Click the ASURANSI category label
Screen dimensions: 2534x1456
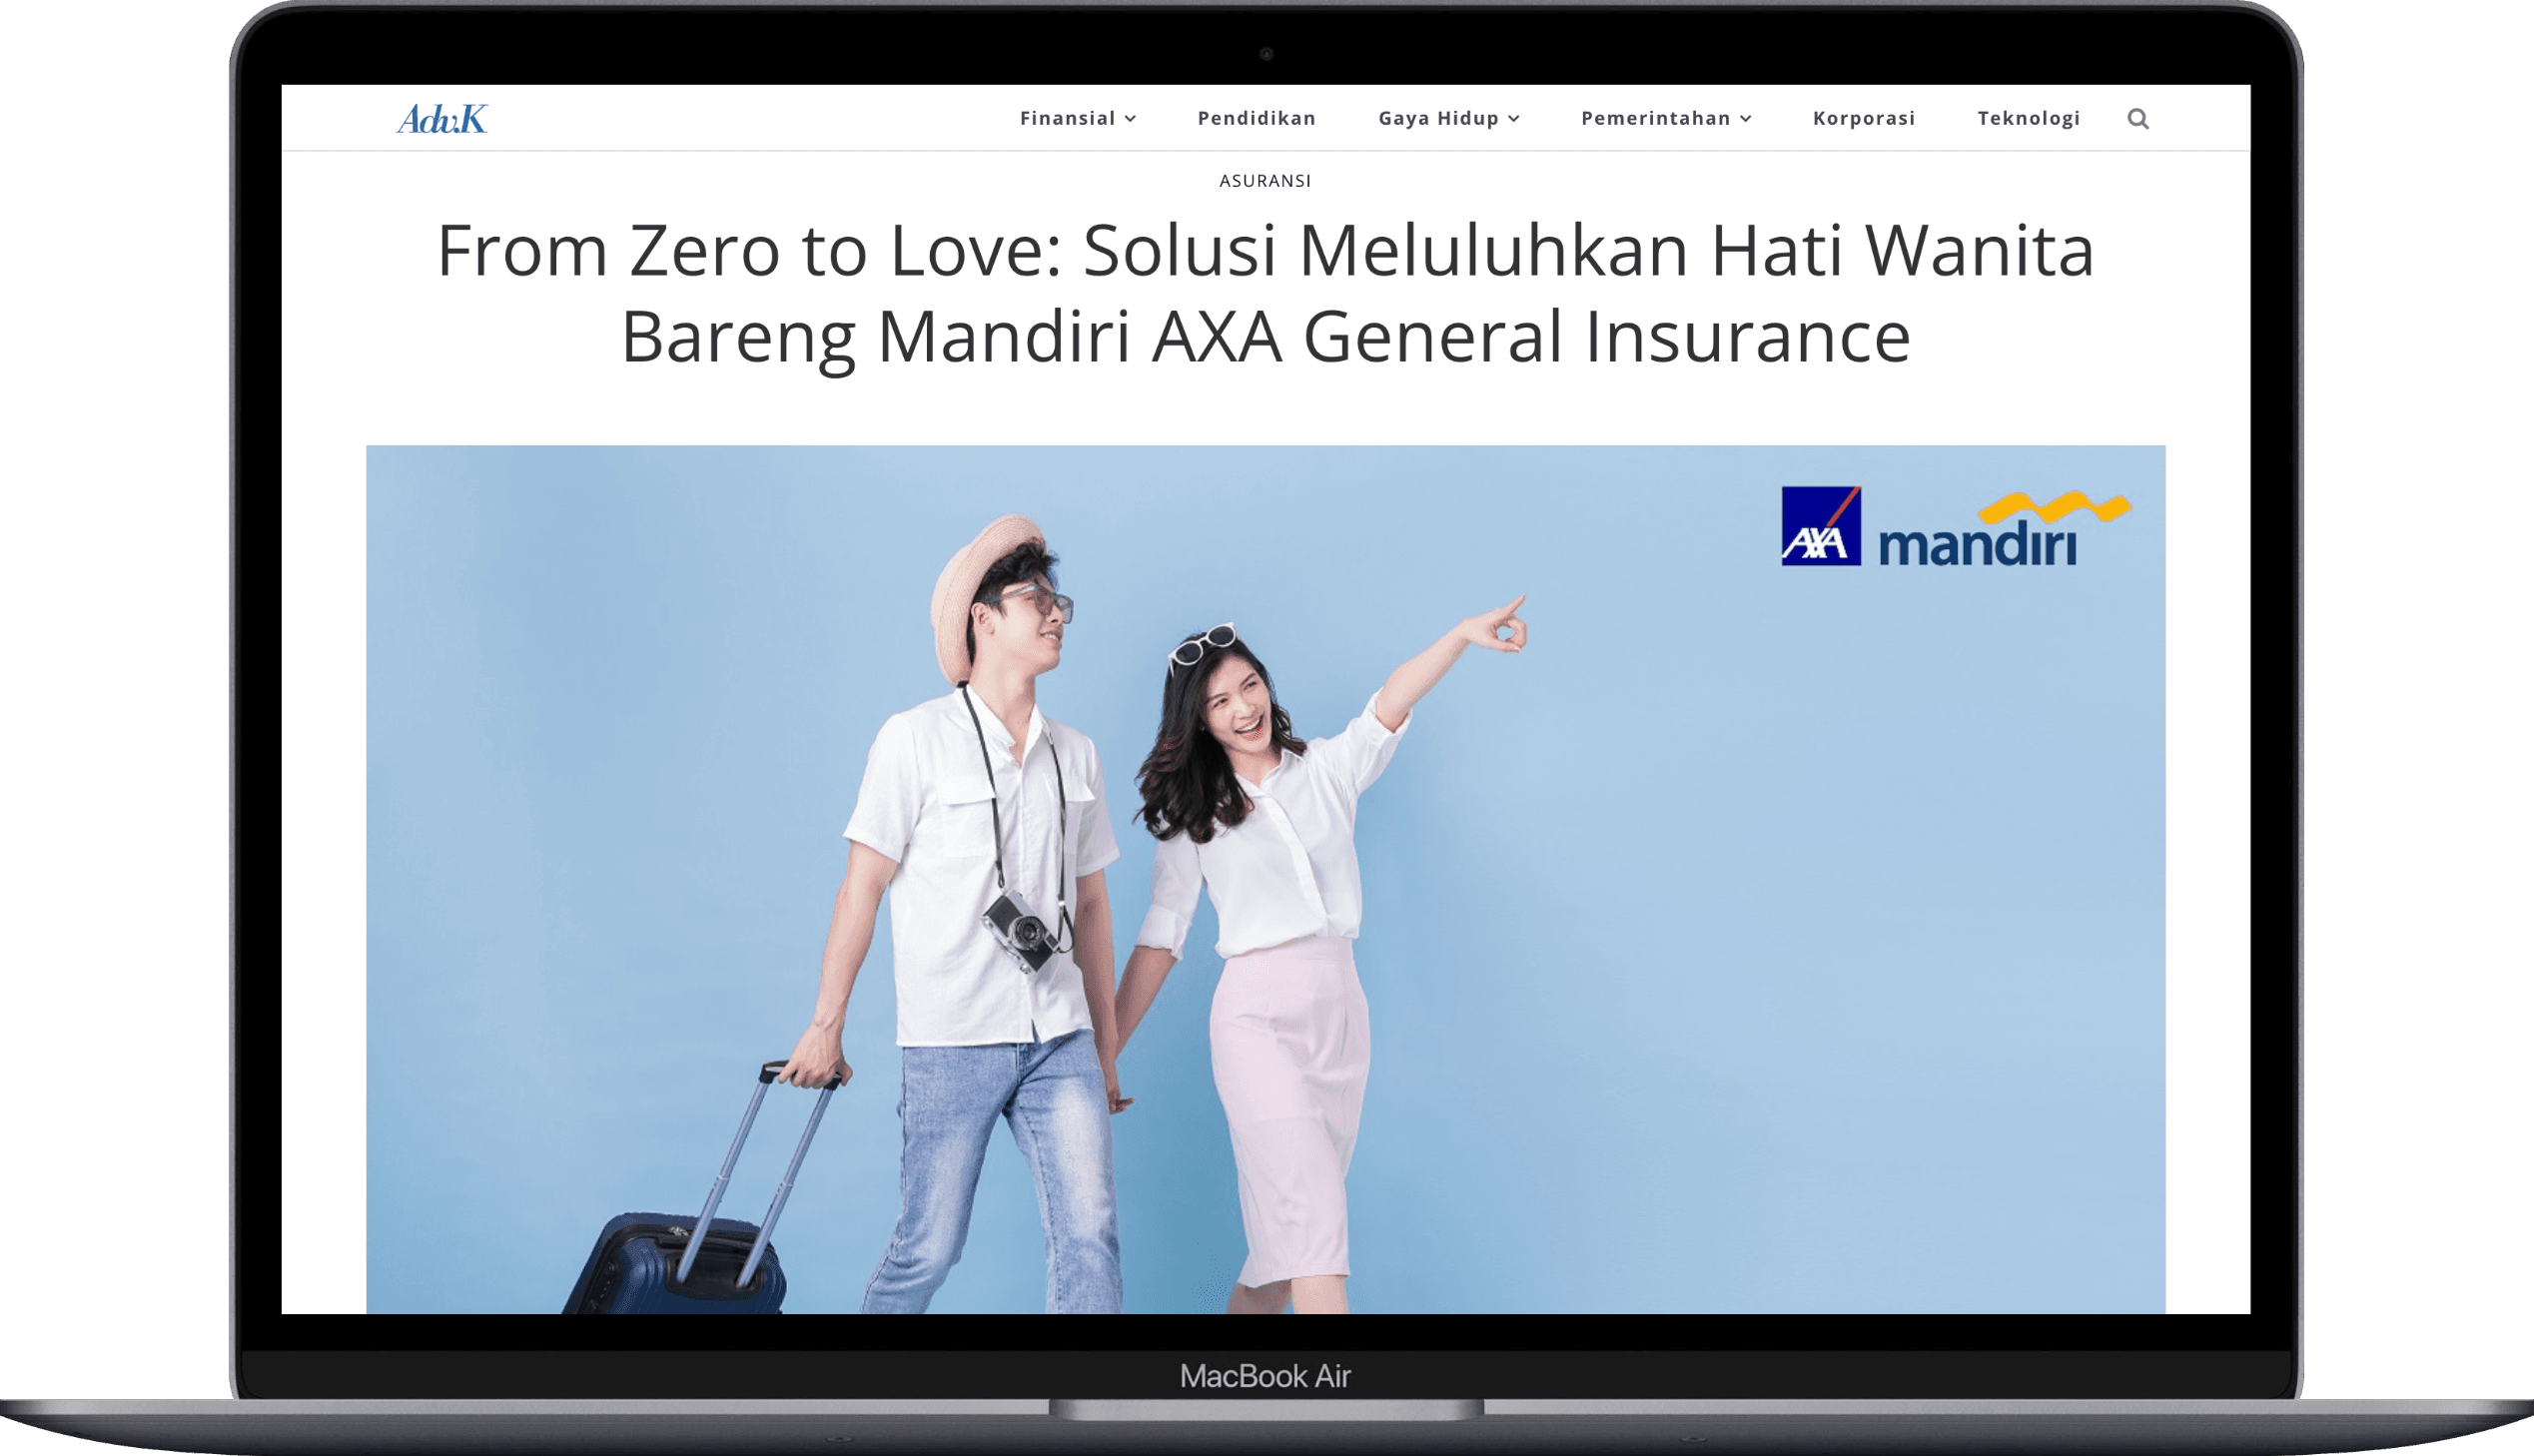coord(1266,181)
